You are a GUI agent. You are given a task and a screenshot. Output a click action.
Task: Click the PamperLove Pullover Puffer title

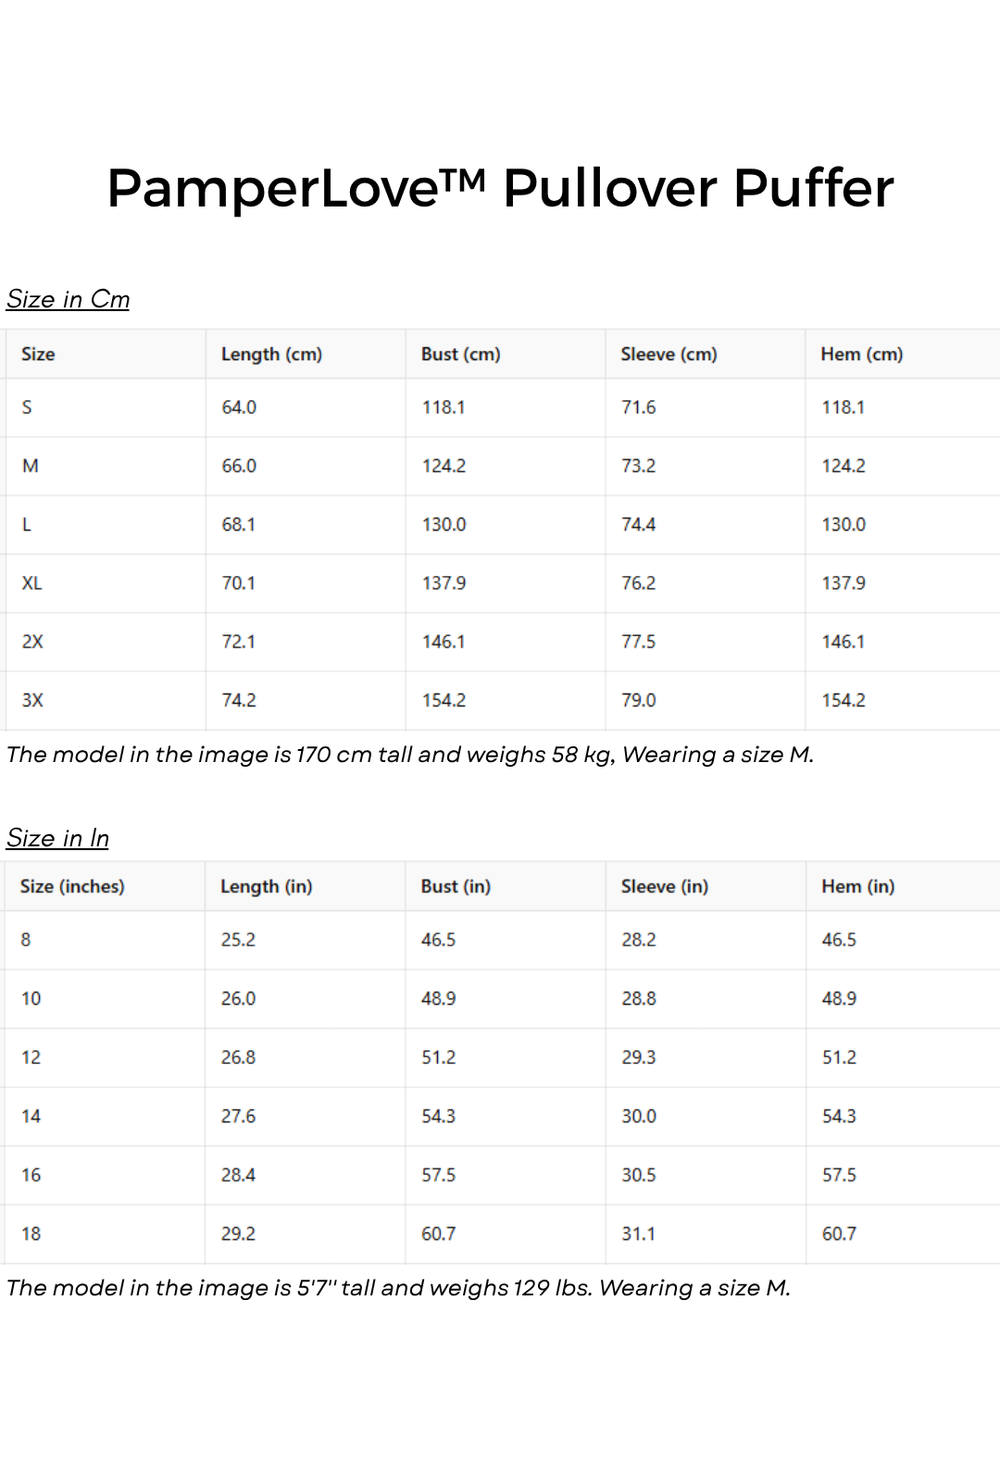point(500,188)
